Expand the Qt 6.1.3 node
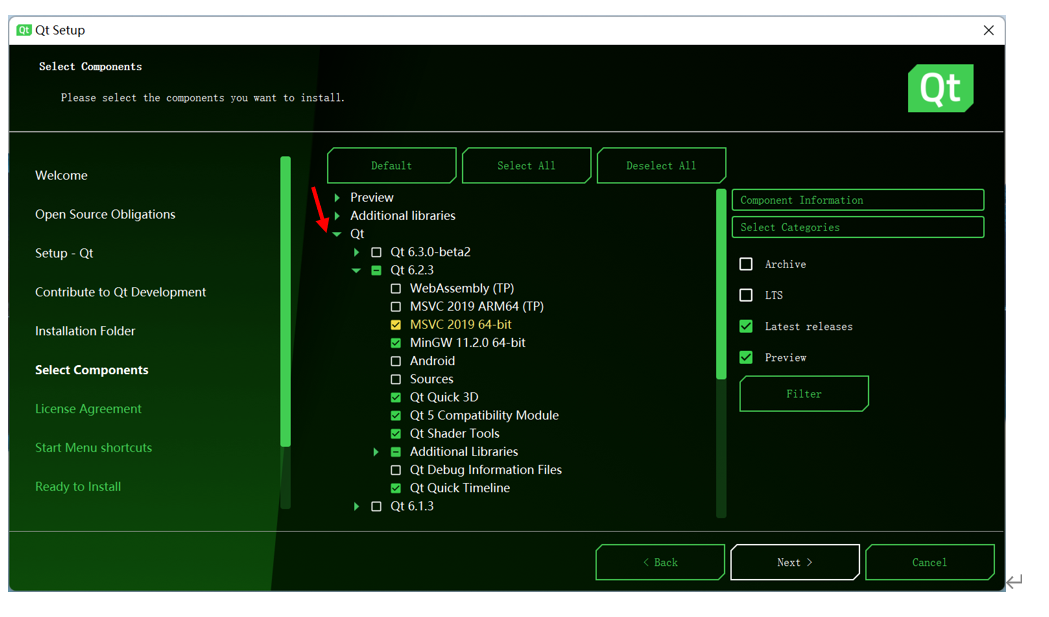Screen dimensions: 1049x617 (x=357, y=506)
